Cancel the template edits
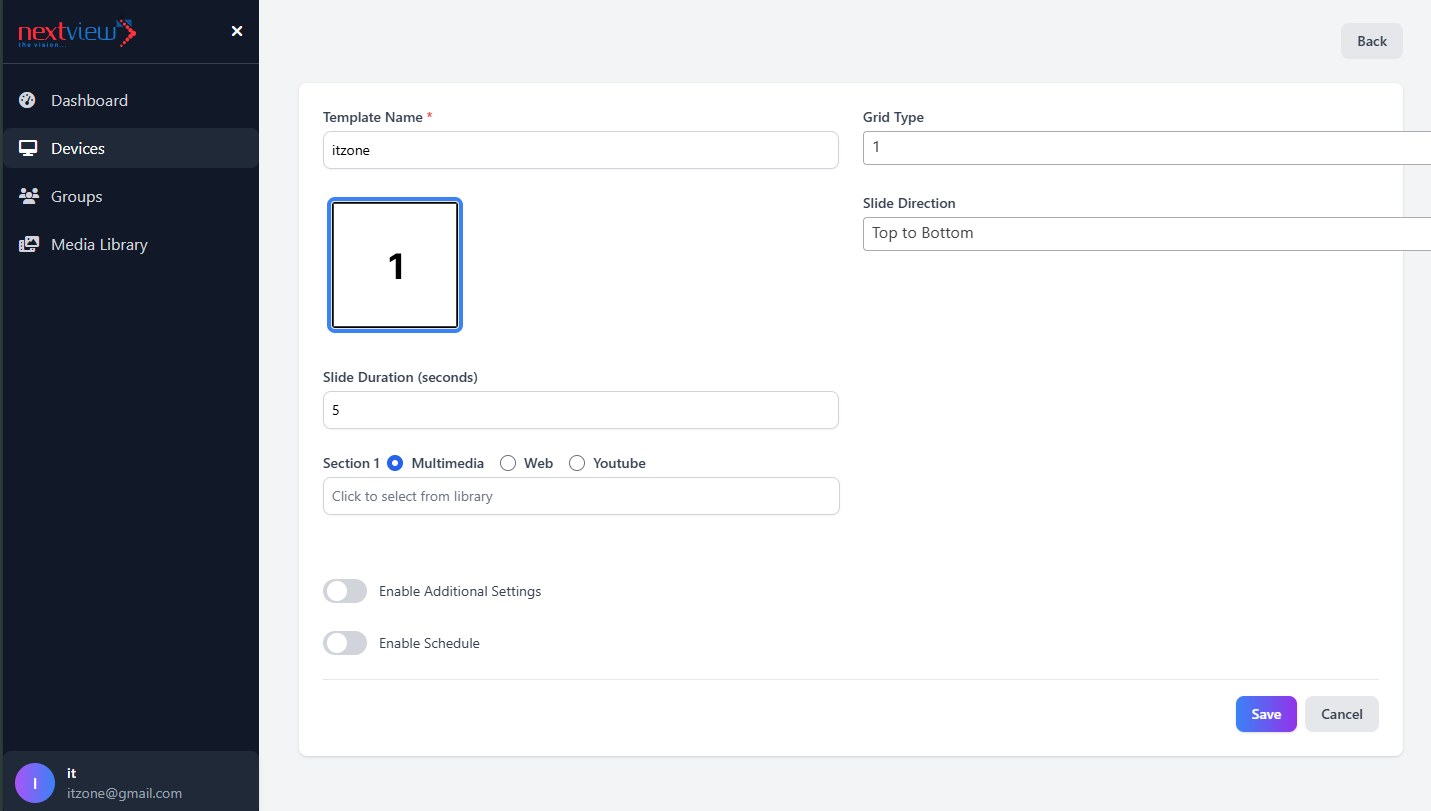 click(1341, 713)
